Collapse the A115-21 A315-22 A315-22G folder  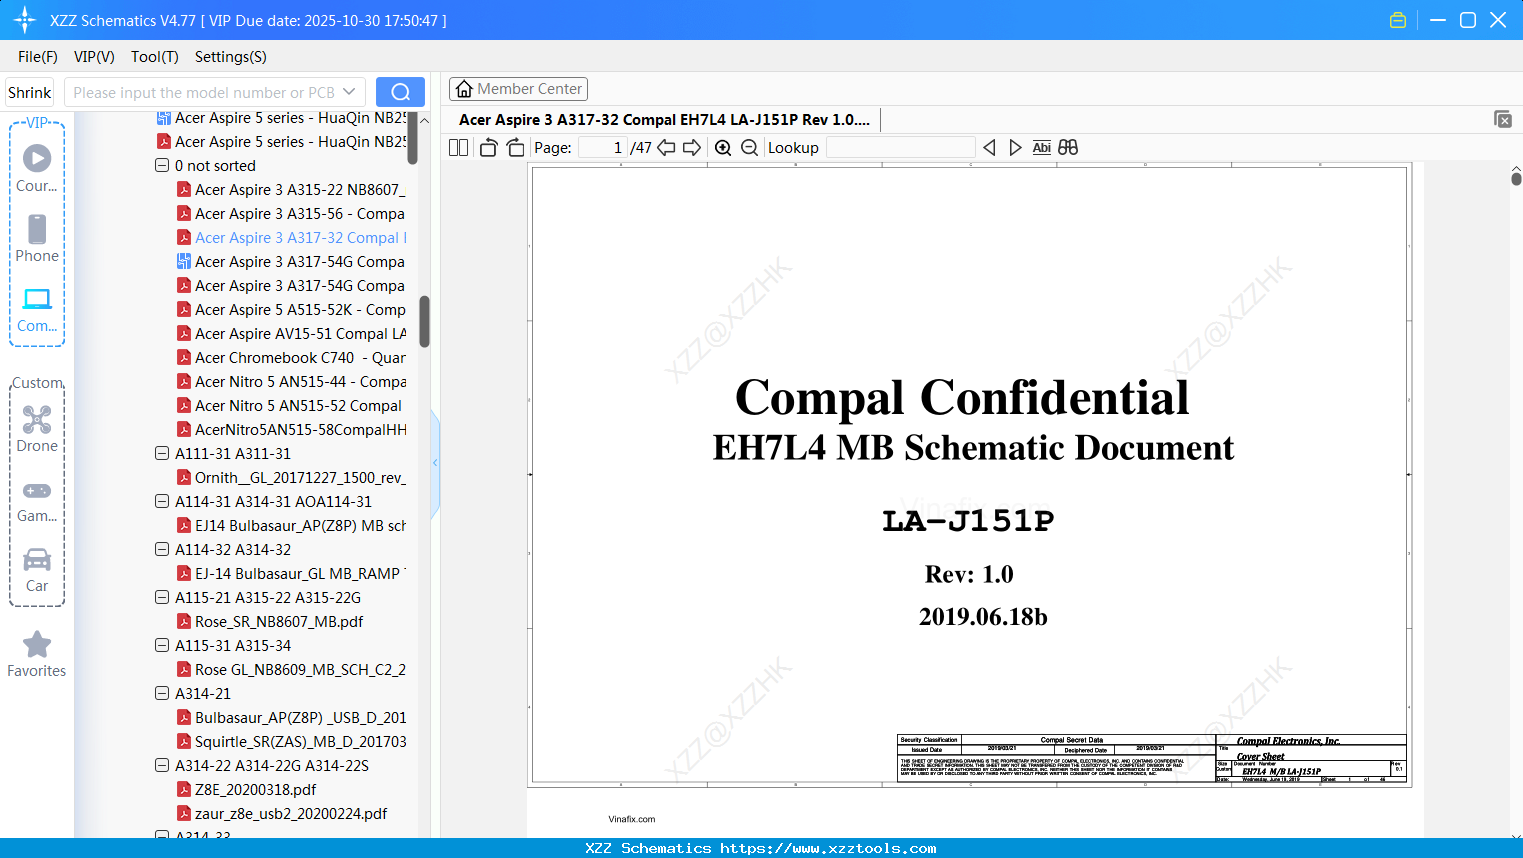pyautogui.click(x=162, y=597)
